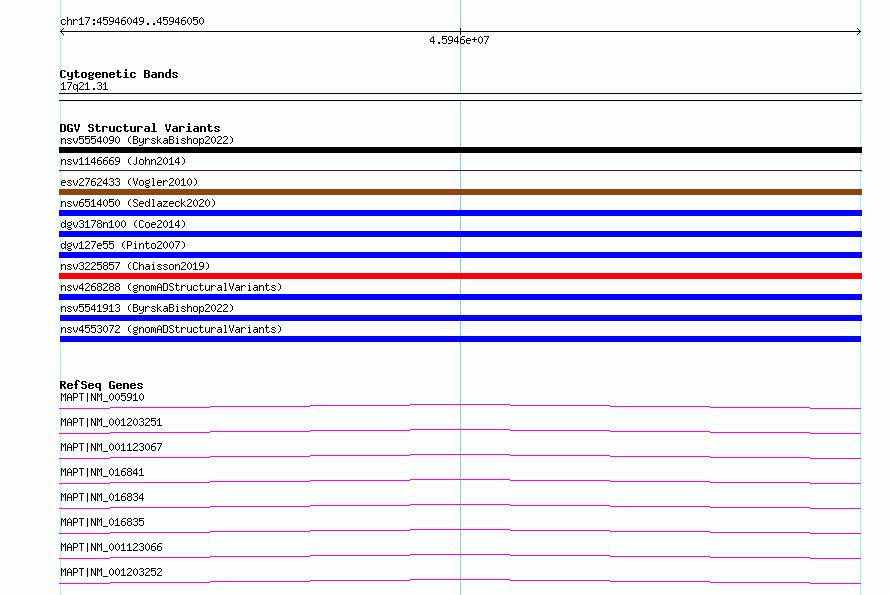Screen dimensions: 890x595
Task: Click the magenta intron line of MAPT|NM_016835
Action: [460, 531]
